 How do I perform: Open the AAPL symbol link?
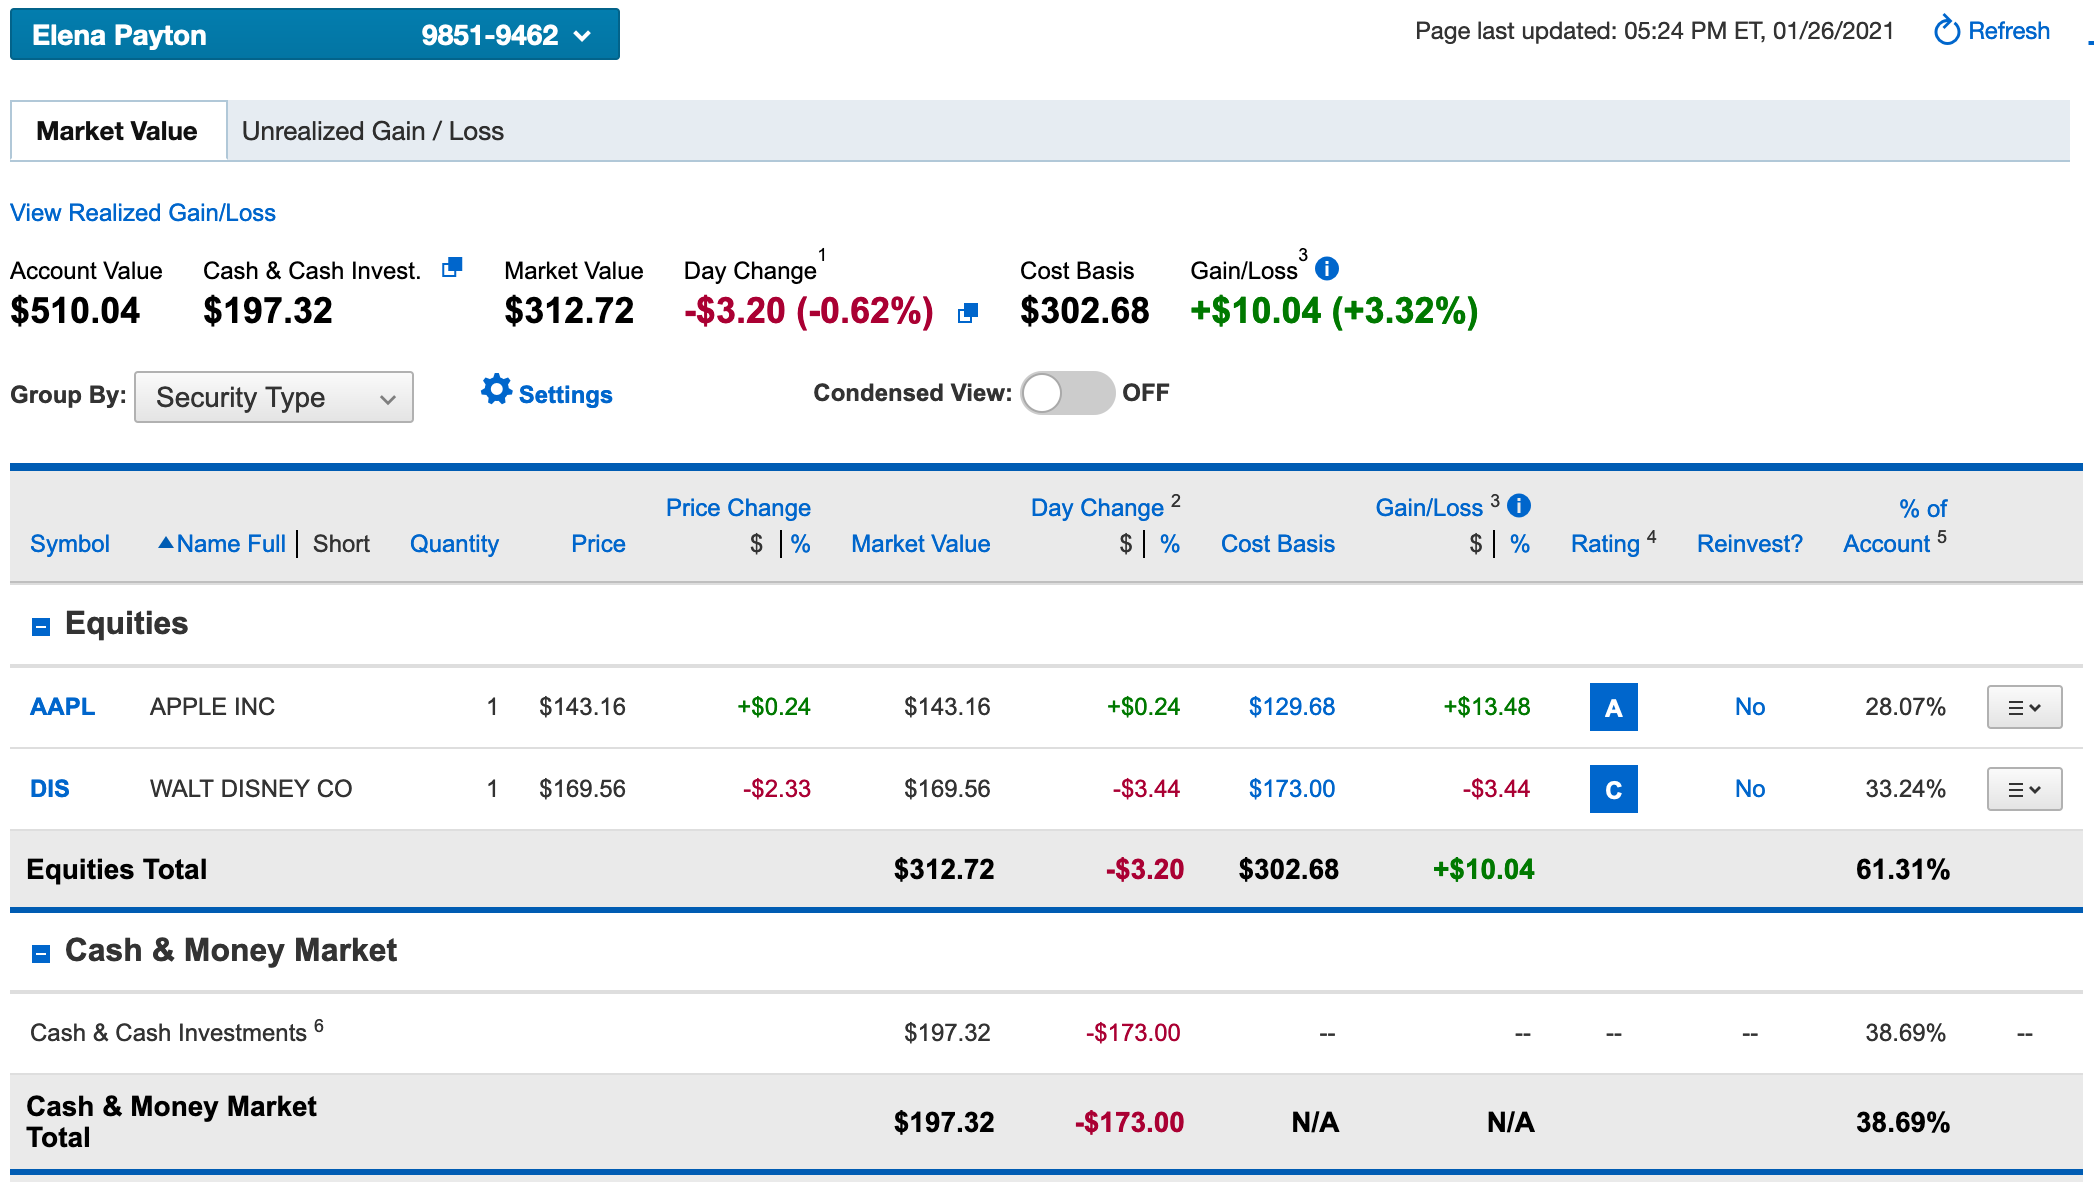pyautogui.click(x=62, y=707)
